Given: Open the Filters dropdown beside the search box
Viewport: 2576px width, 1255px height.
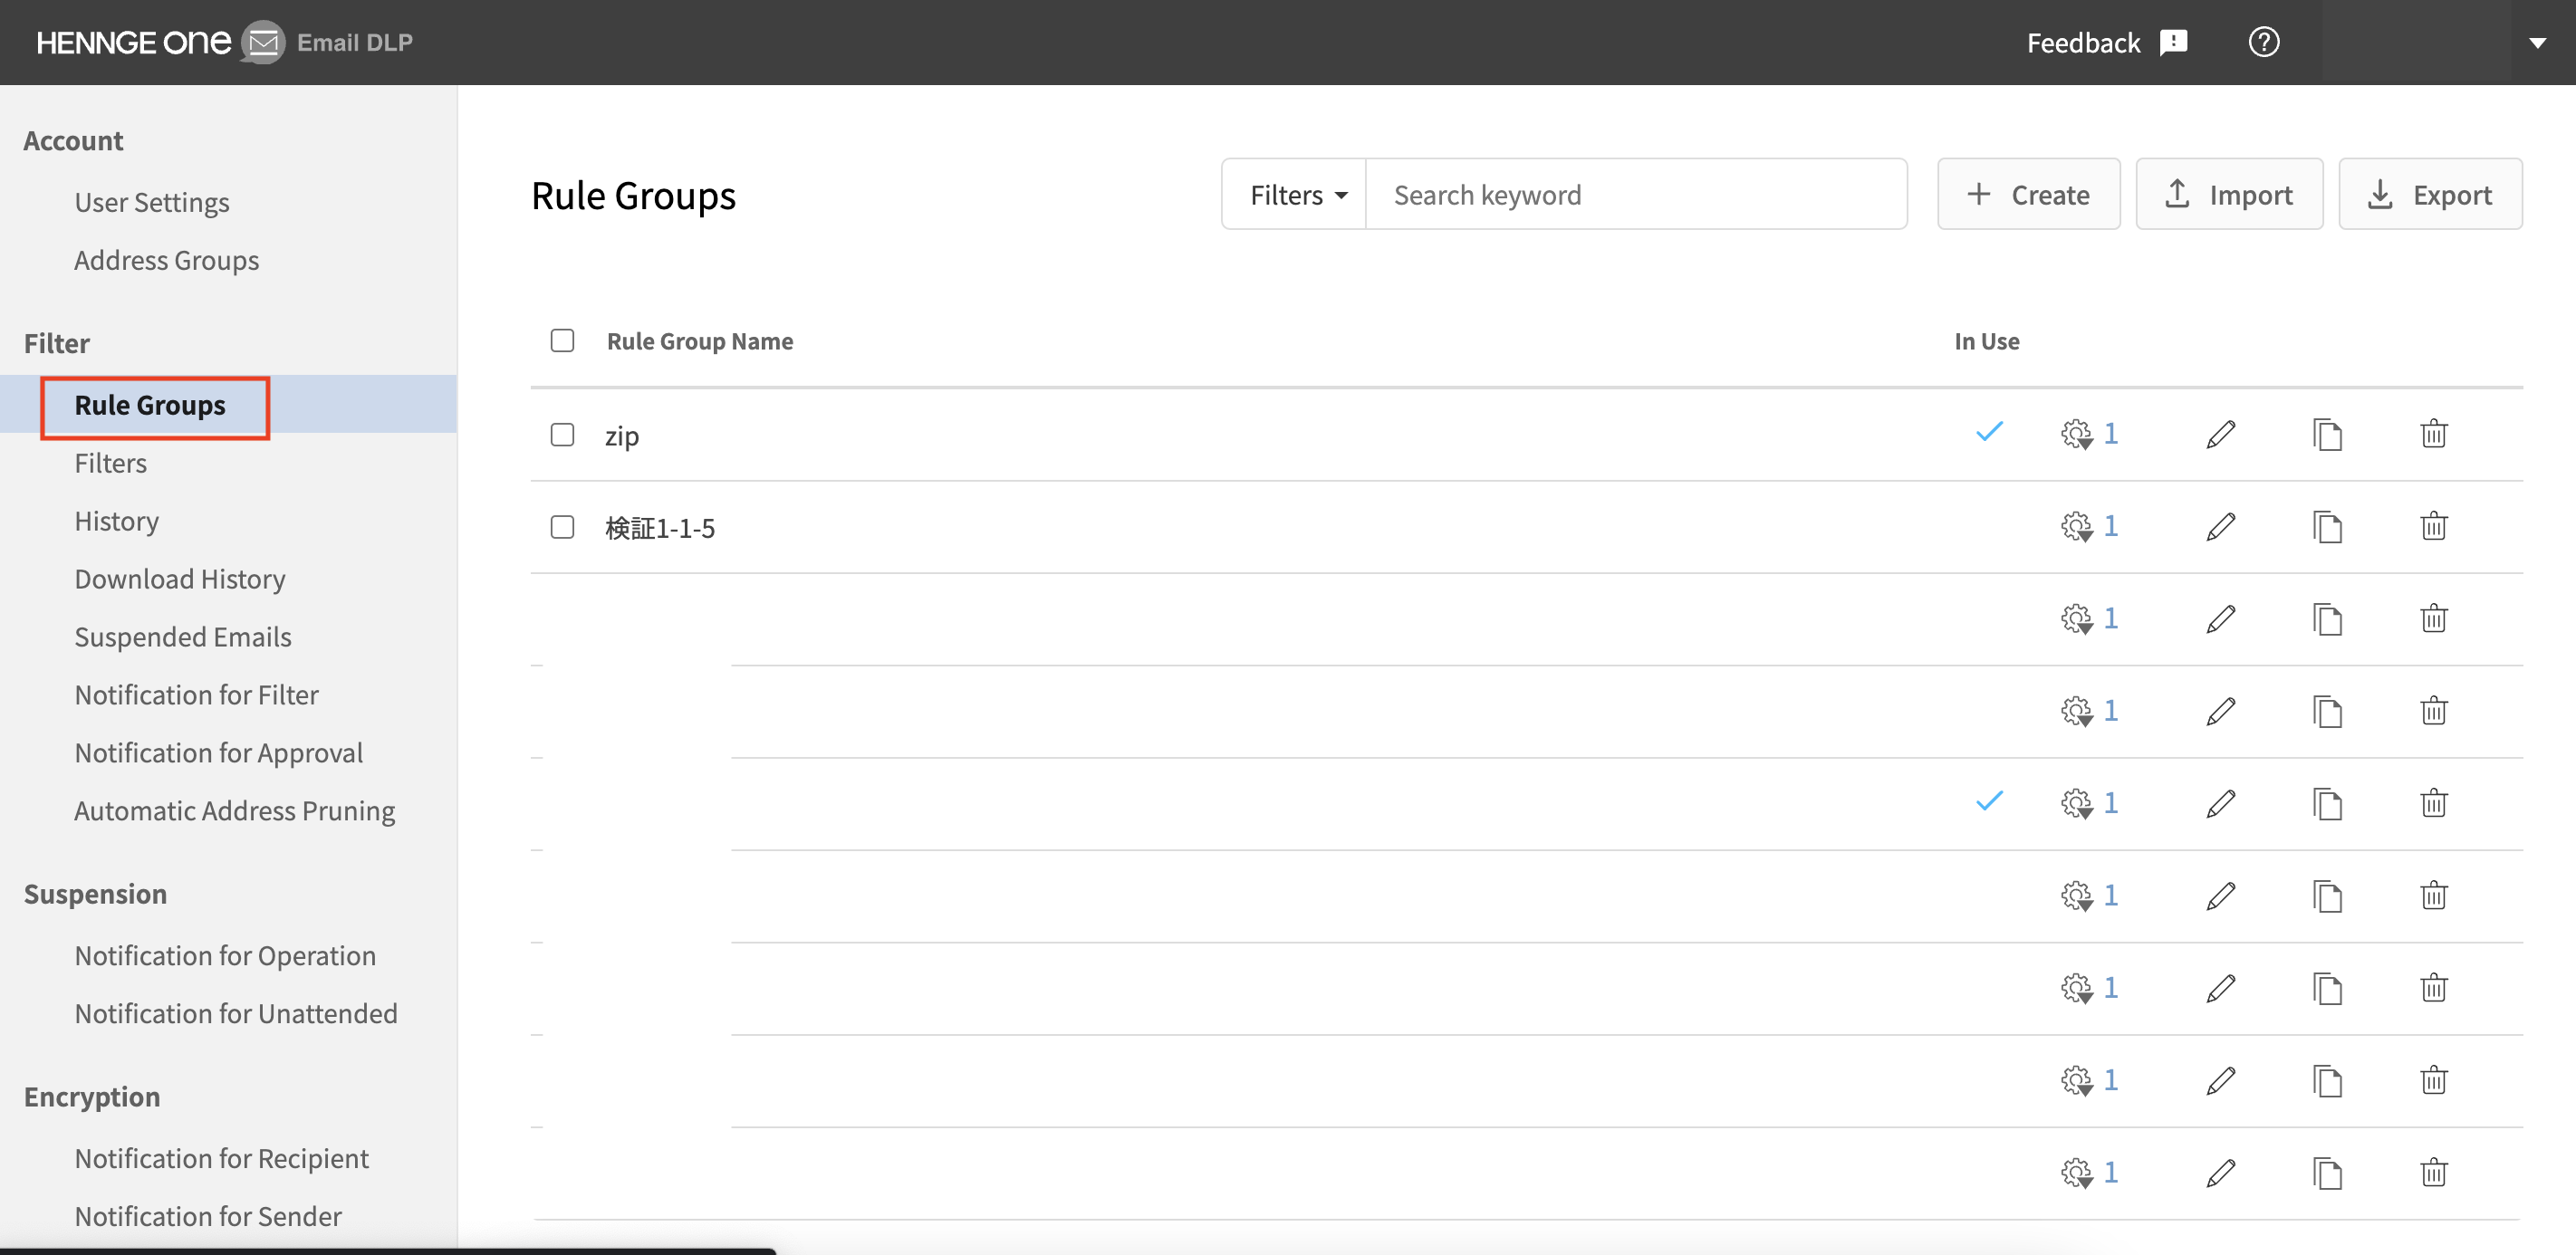Looking at the screenshot, I should pos(1296,194).
